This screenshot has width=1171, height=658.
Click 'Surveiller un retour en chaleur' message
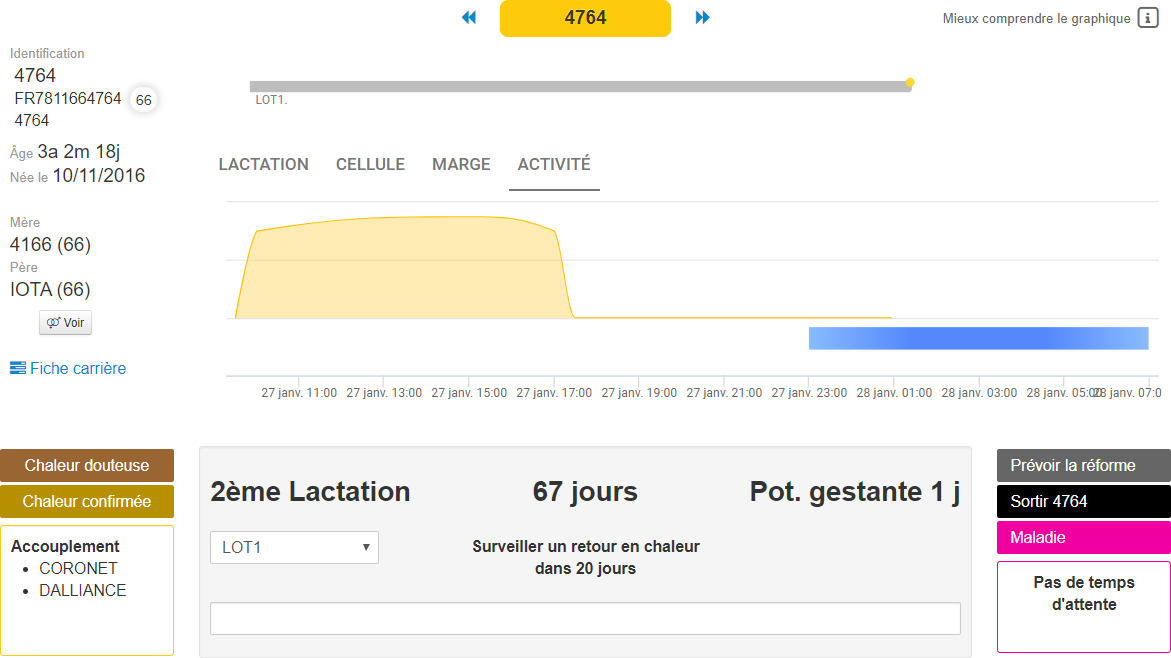click(x=586, y=547)
